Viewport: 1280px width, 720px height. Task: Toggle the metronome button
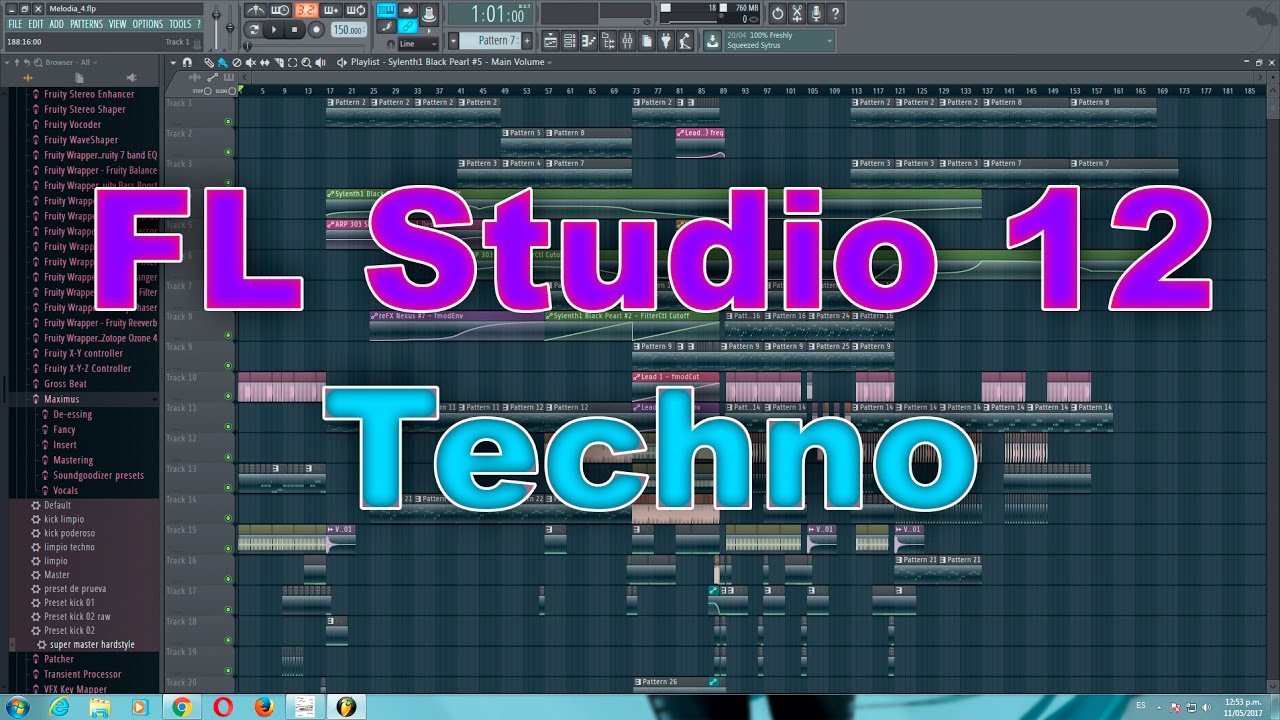pos(257,10)
